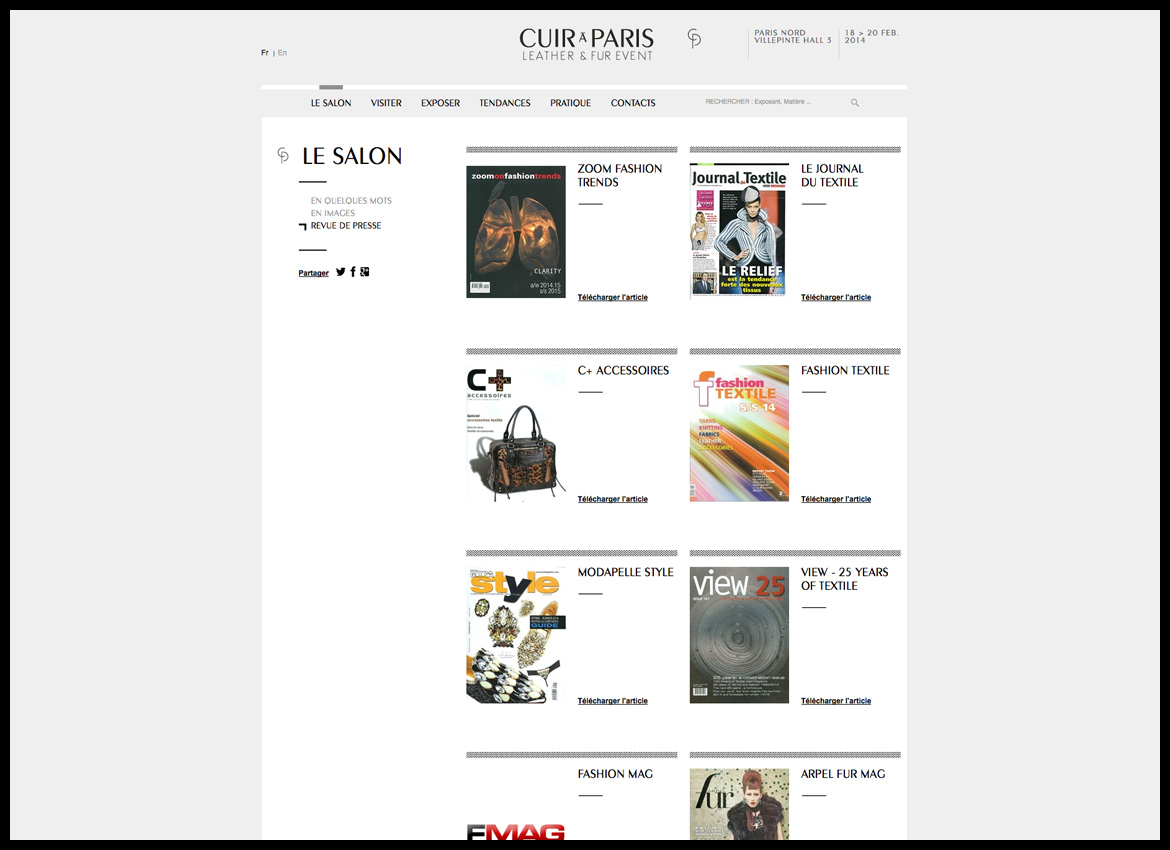Click the Zoom Fashion Trends title
This screenshot has height=850, width=1170.
click(619, 175)
